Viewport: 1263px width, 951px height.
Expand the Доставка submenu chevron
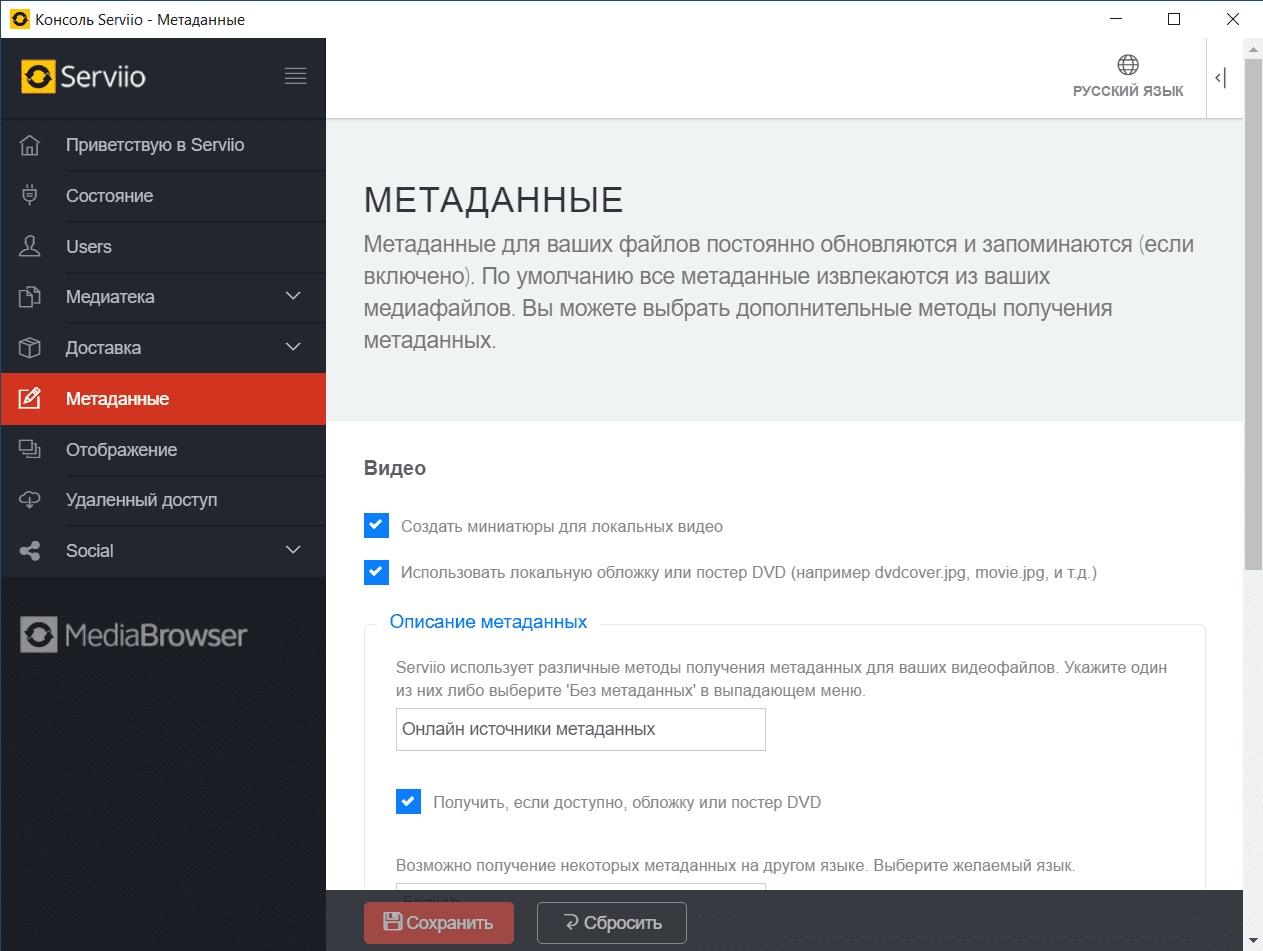pos(293,348)
